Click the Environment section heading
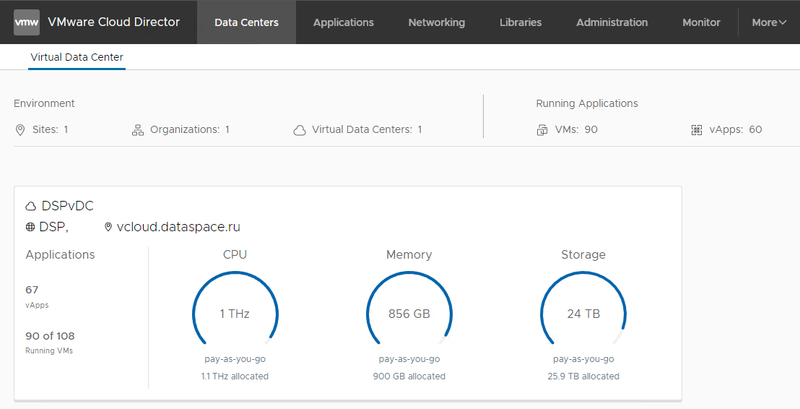Viewport: 800px width, 409px height. coord(44,103)
